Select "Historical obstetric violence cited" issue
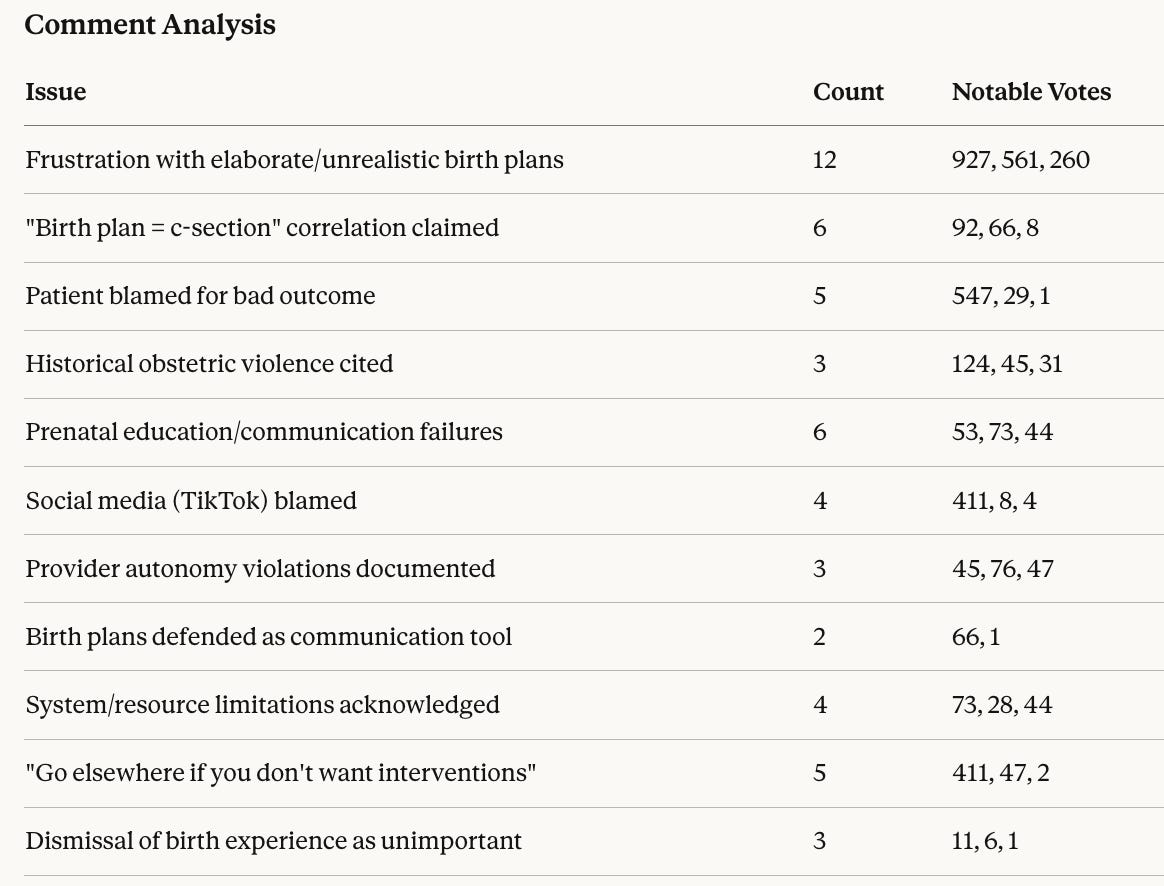Viewport: 1164px width, 886px height. click(209, 364)
